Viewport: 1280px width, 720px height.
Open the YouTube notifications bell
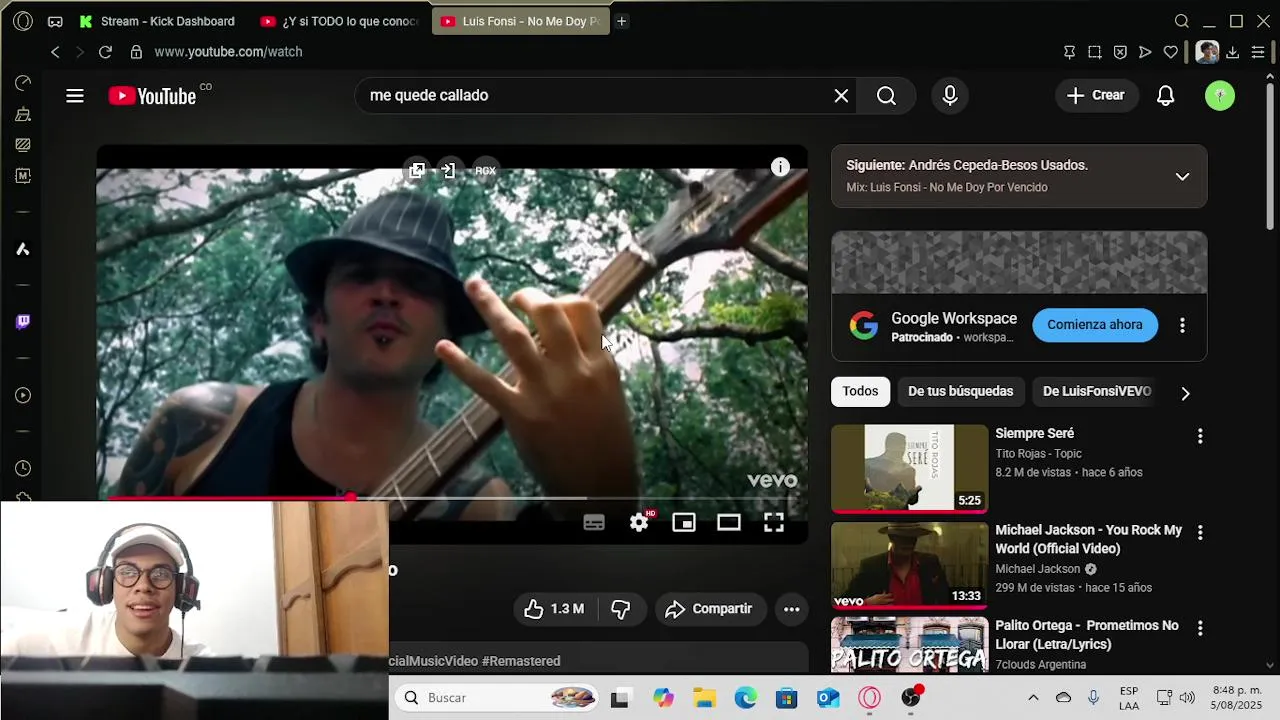(x=1166, y=96)
